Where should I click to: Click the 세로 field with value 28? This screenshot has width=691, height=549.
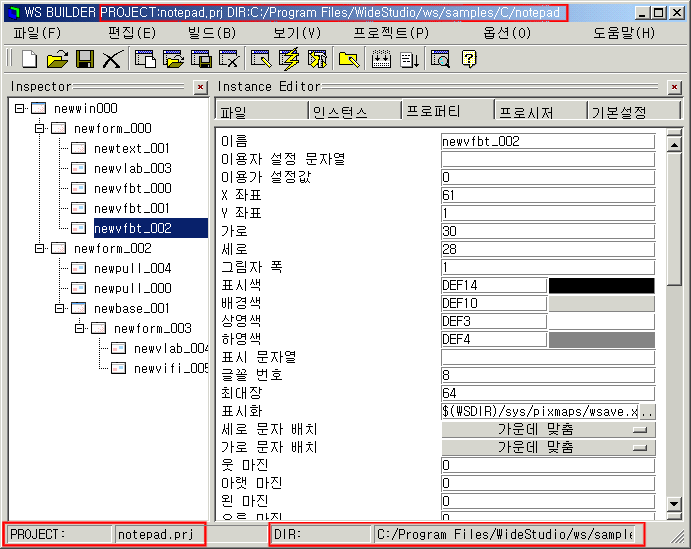pos(548,249)
